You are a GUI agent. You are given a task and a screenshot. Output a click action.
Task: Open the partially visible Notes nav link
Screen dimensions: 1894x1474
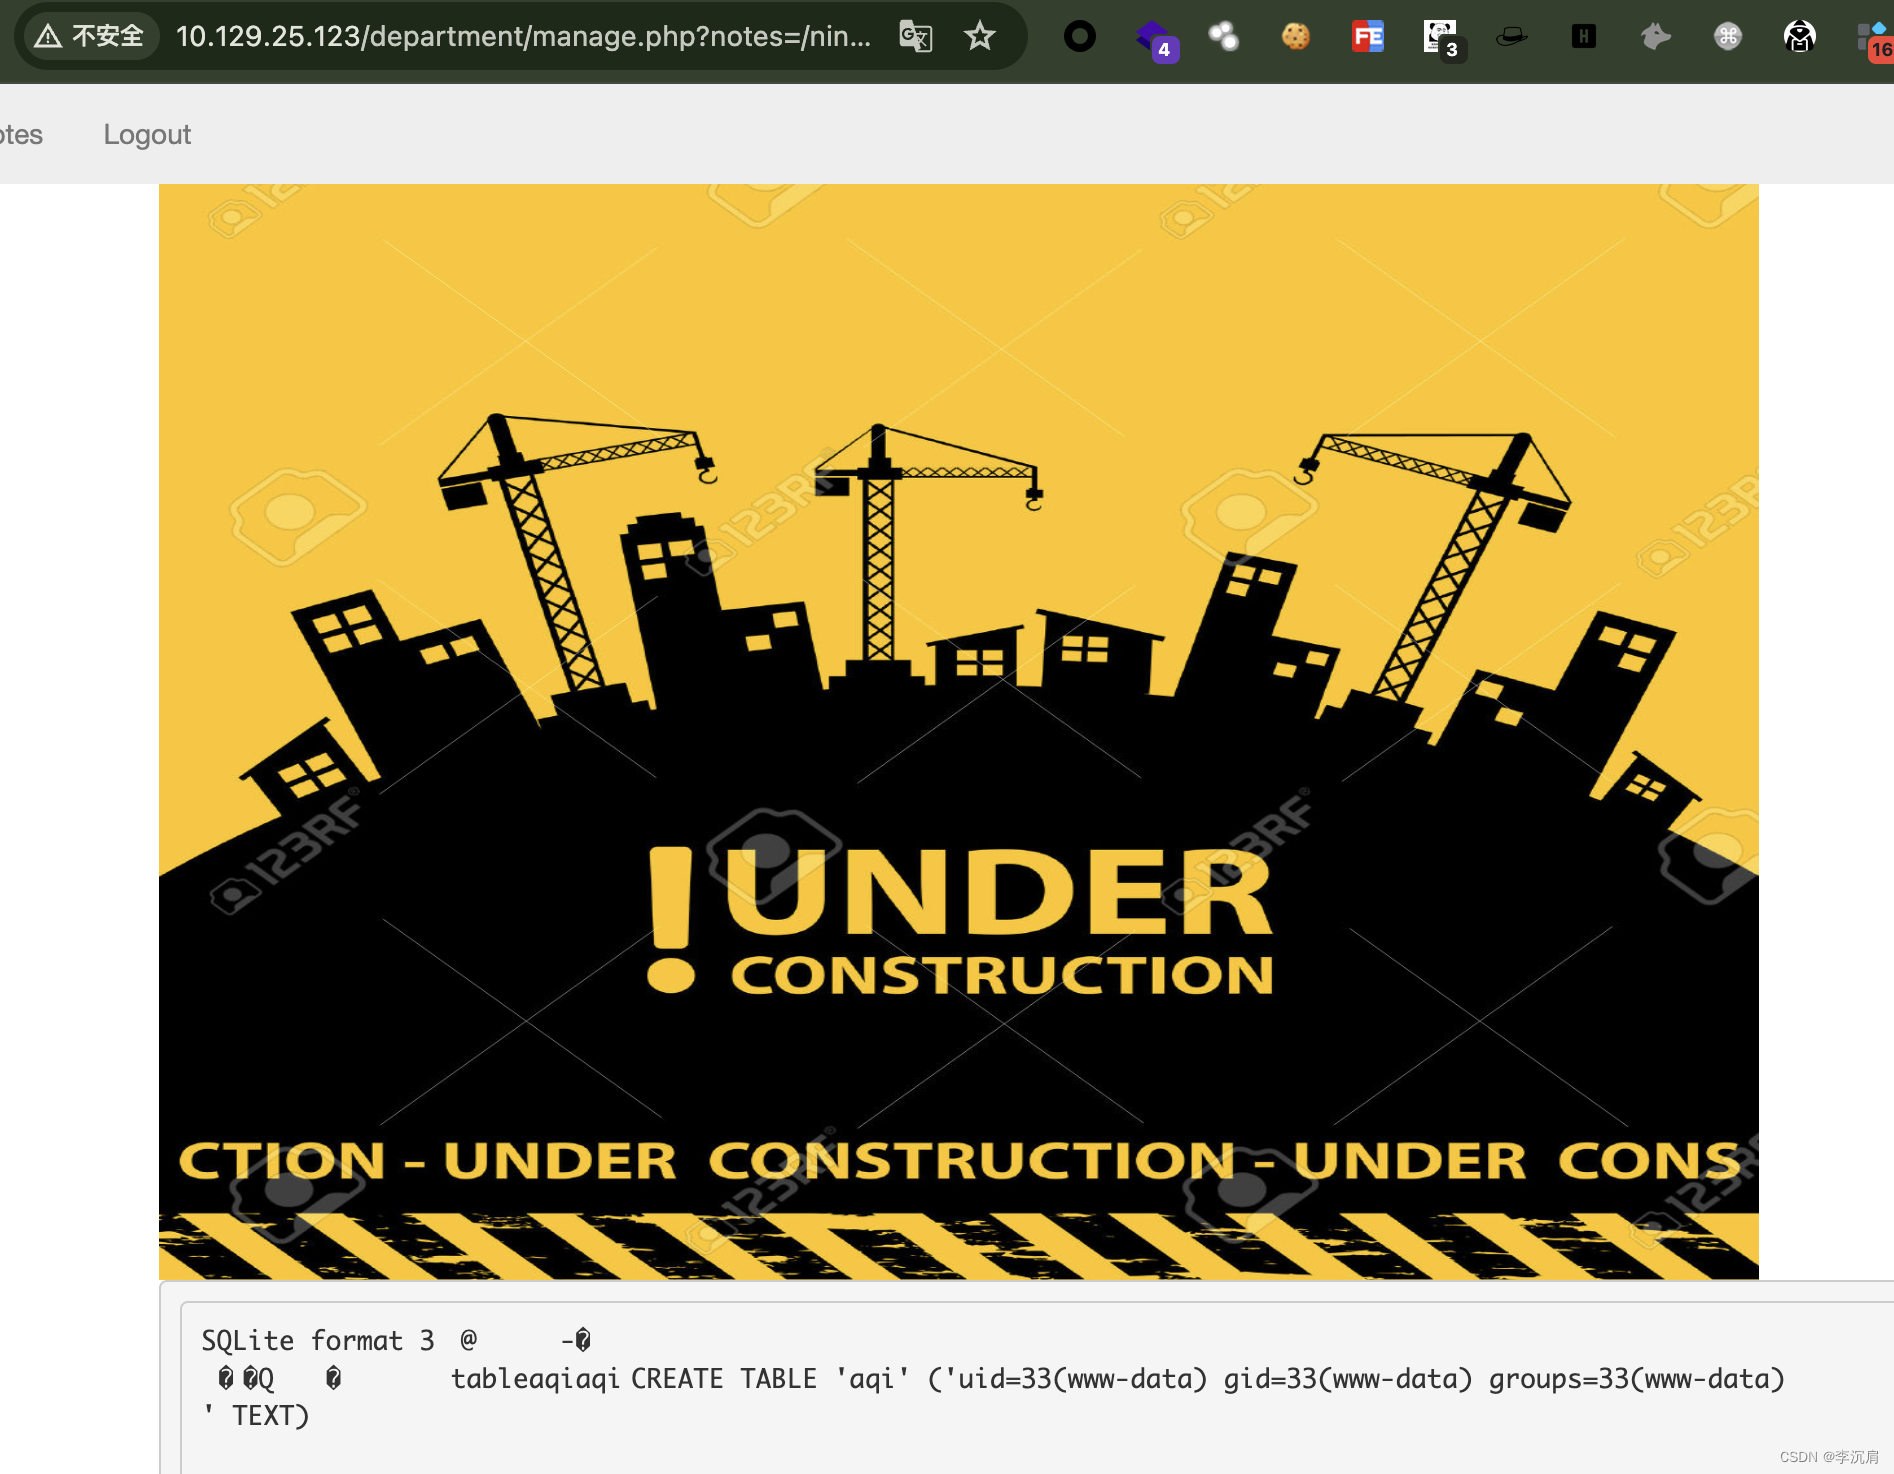click(21, 134)
